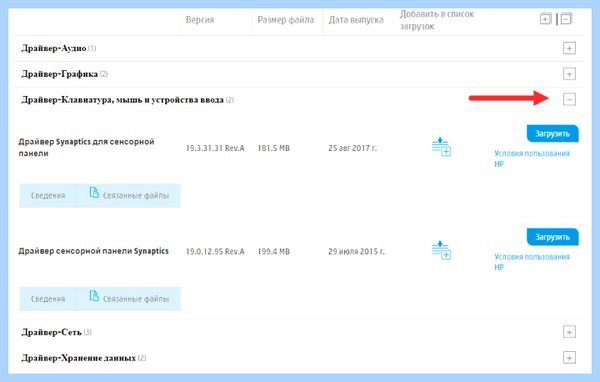Expand Драйвер-Сеть category
Image resolution: width=600 pixels, height=382 pixels.
[569, 332]
